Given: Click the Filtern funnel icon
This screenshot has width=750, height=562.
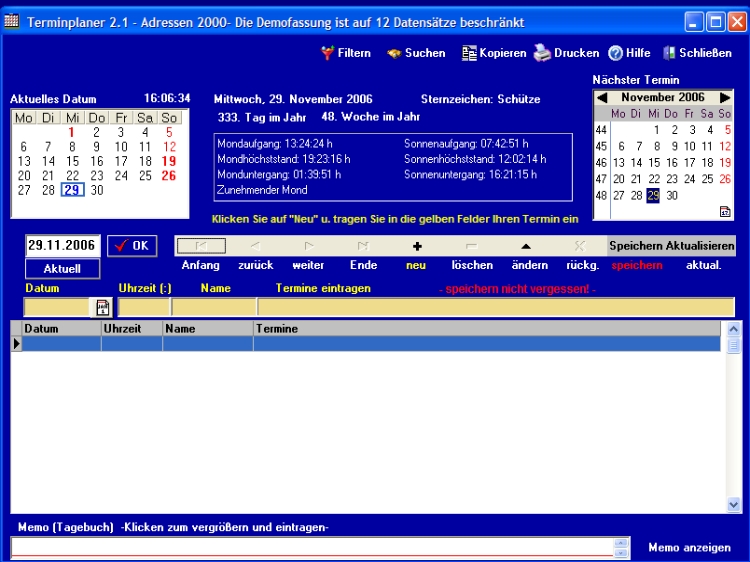Looking at the screenshot, I should [327, 53].
